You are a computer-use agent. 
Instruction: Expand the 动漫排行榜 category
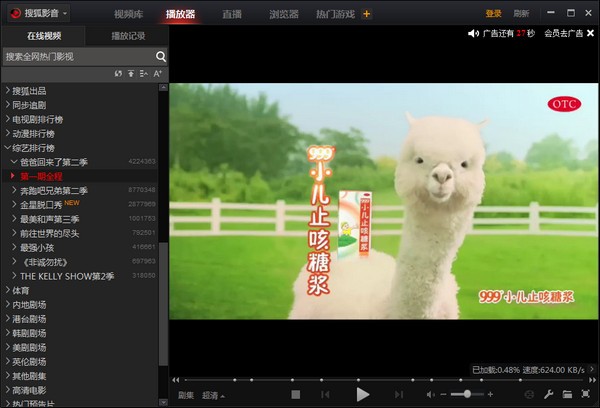click(8, 133)
